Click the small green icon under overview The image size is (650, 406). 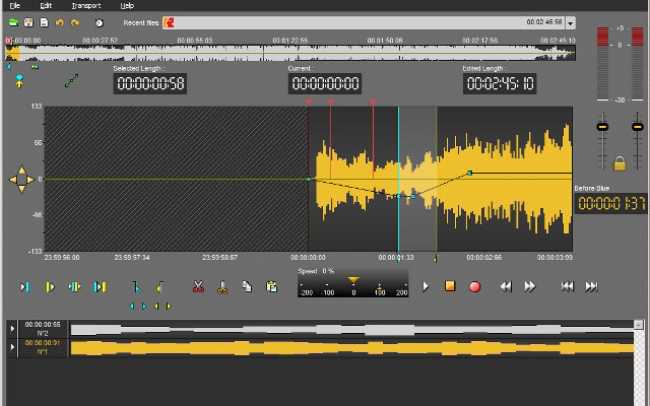35,66
